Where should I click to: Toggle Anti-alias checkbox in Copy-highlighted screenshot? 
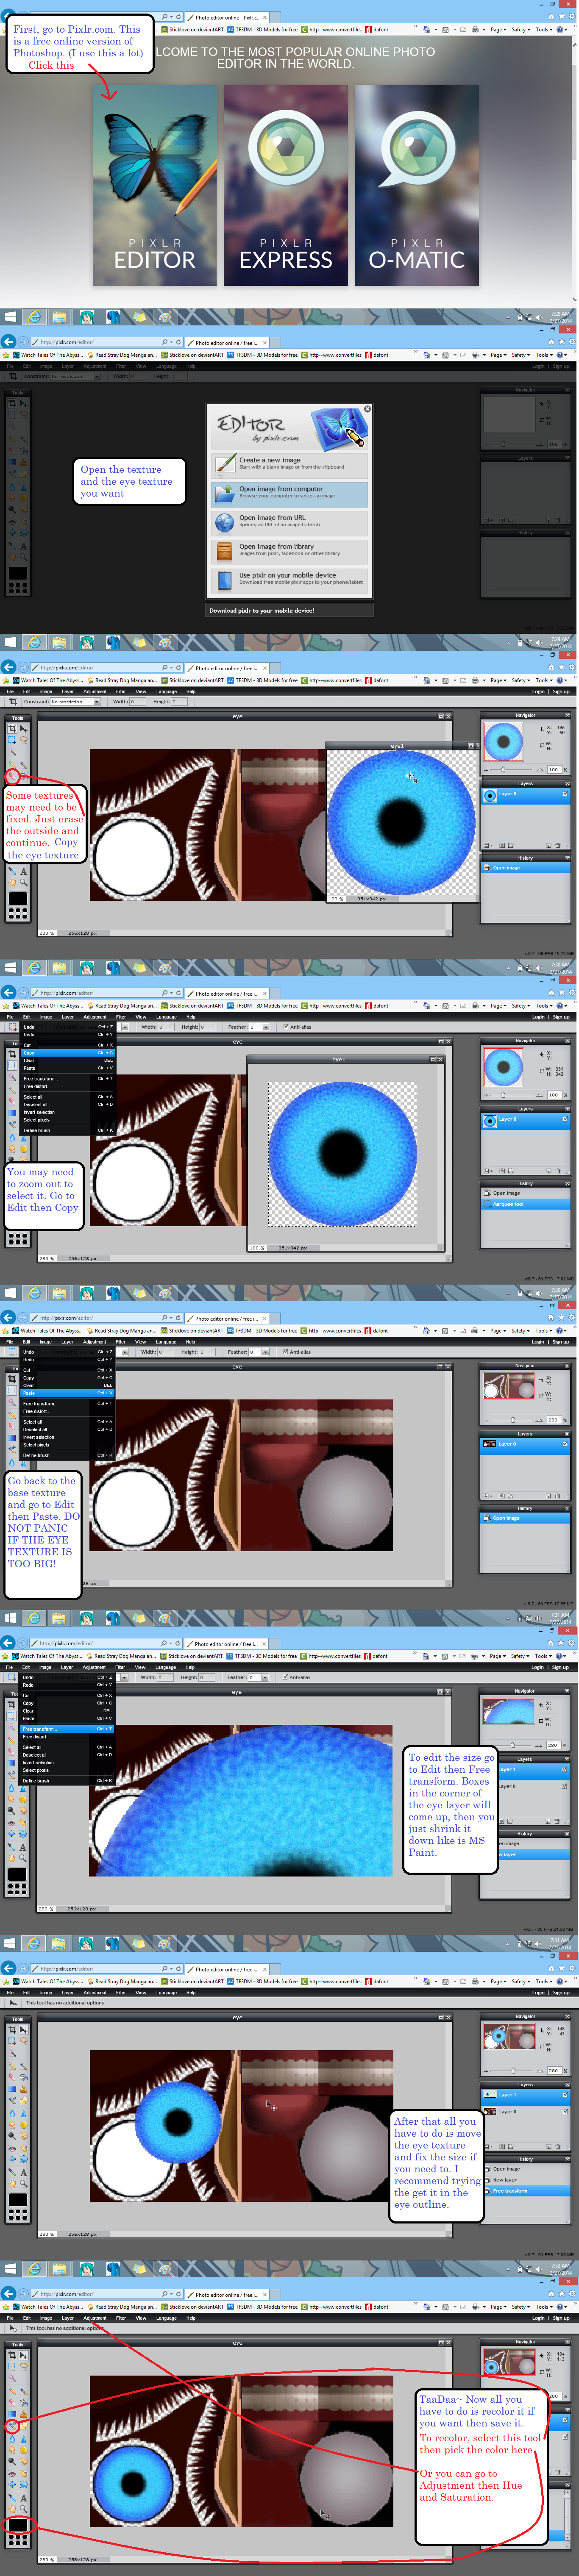[x=286, y=1027]
